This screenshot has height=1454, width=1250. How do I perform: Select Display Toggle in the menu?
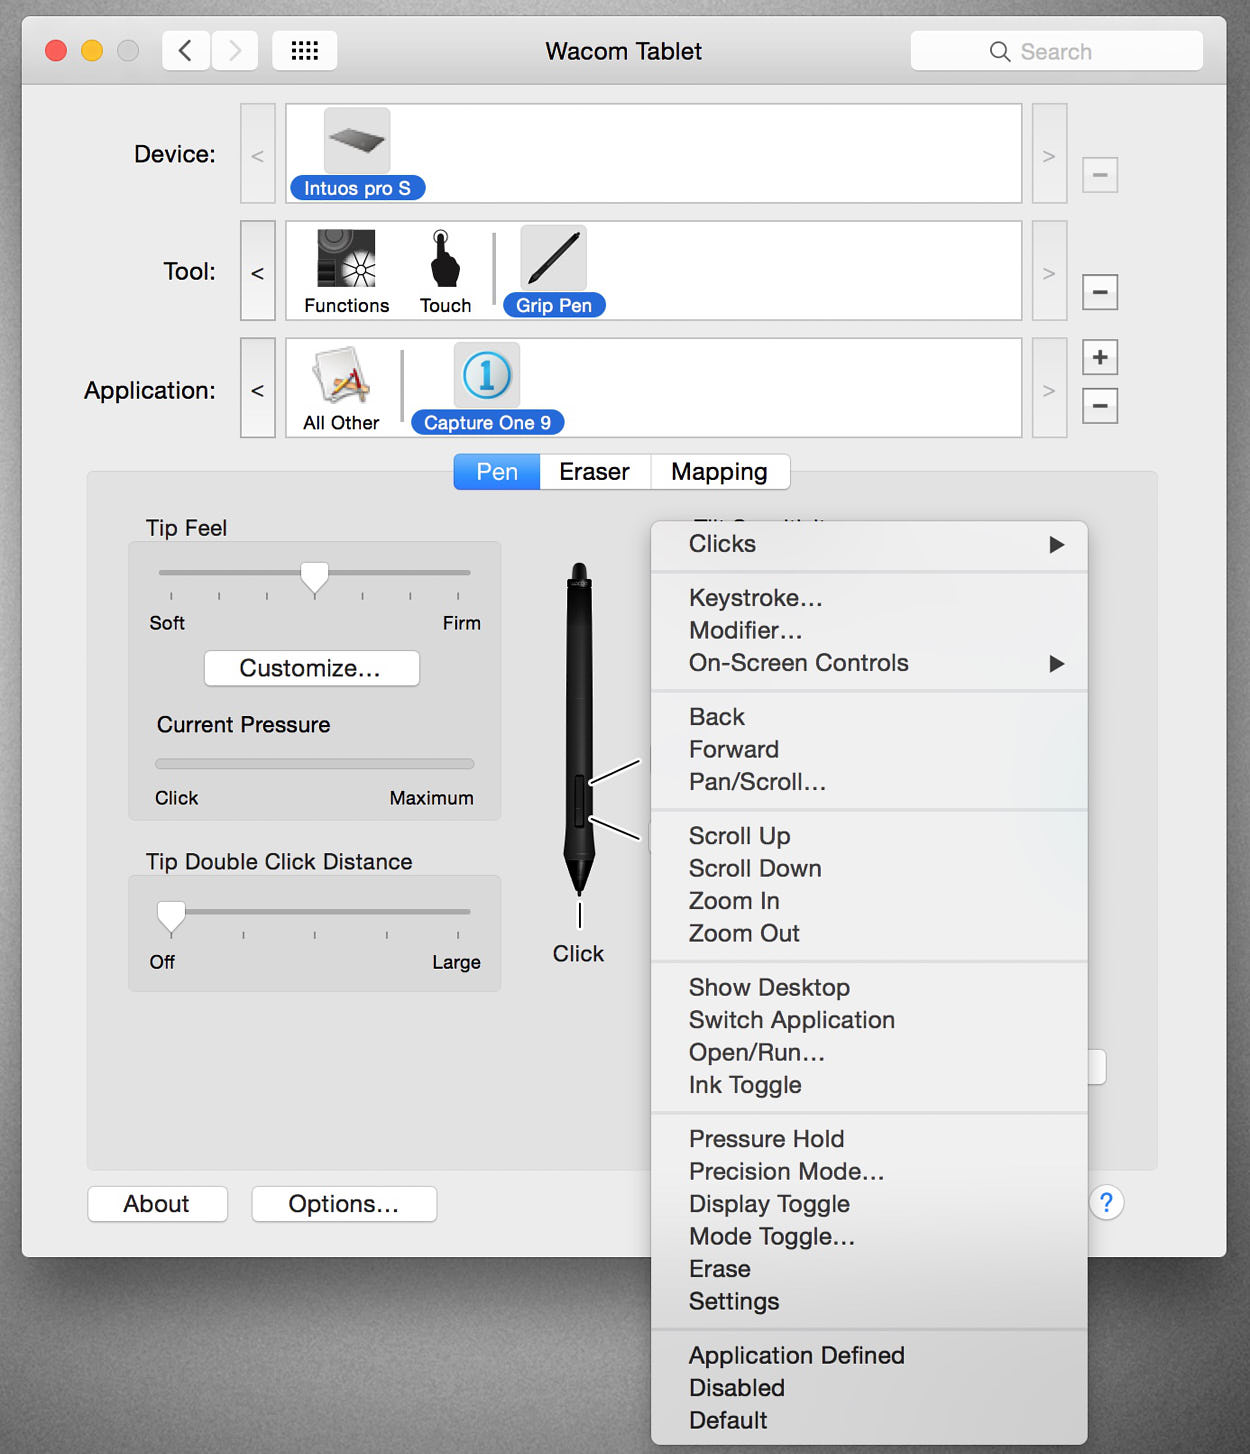tap(869, 1204)
